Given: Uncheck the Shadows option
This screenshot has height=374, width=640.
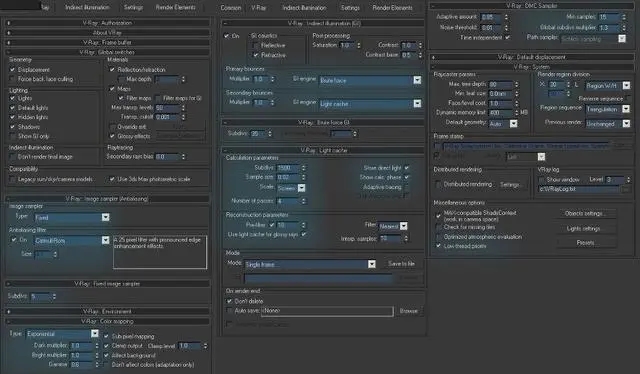Looking at the screenshot, I should pyautogui.click(x=13, y=127).
